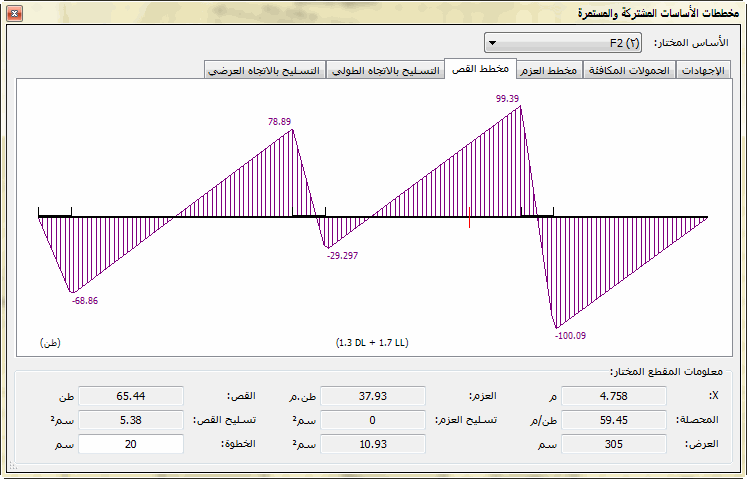The height and width of the screenshot is (479, 747).
Task: Click the الخطوة input field showing 20
Action: coord(131,443)
